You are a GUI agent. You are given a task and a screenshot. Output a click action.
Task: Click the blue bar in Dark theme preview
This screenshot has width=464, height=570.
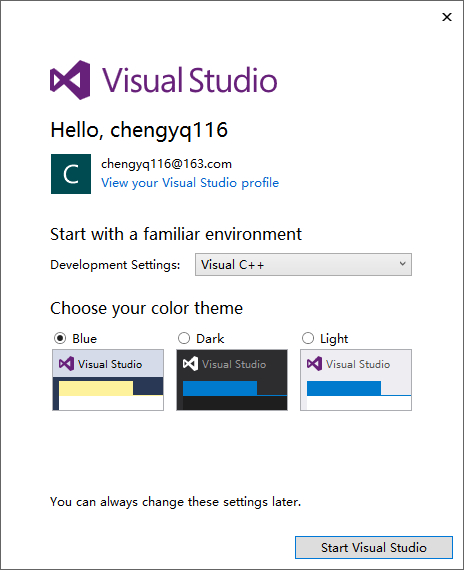pyautogui.click(x=220, y=388)
